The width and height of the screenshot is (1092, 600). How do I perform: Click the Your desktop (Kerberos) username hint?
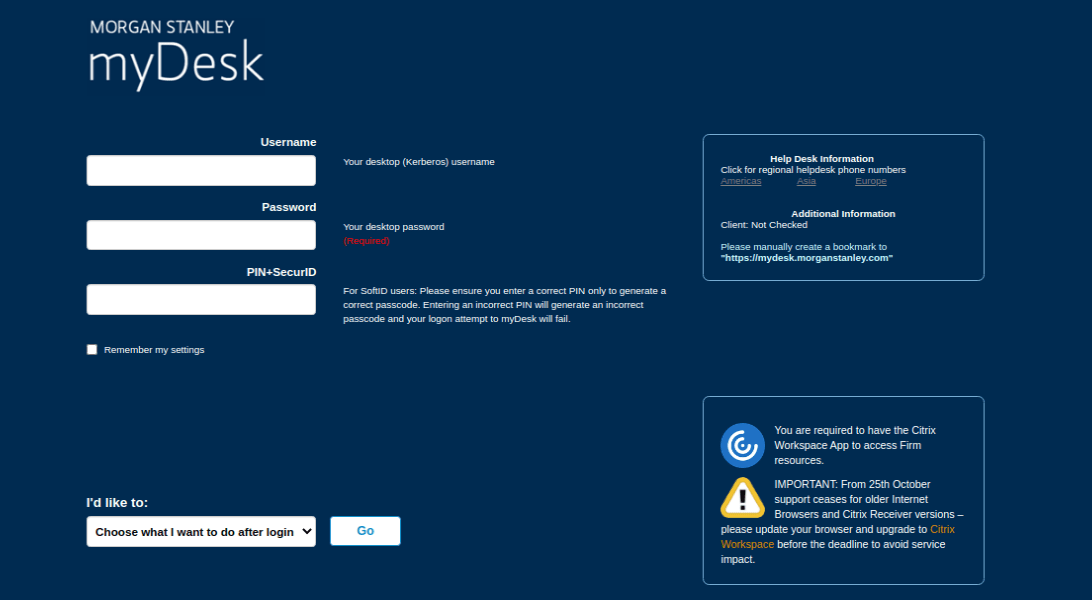pyautogui.click(x=419, y=161)
